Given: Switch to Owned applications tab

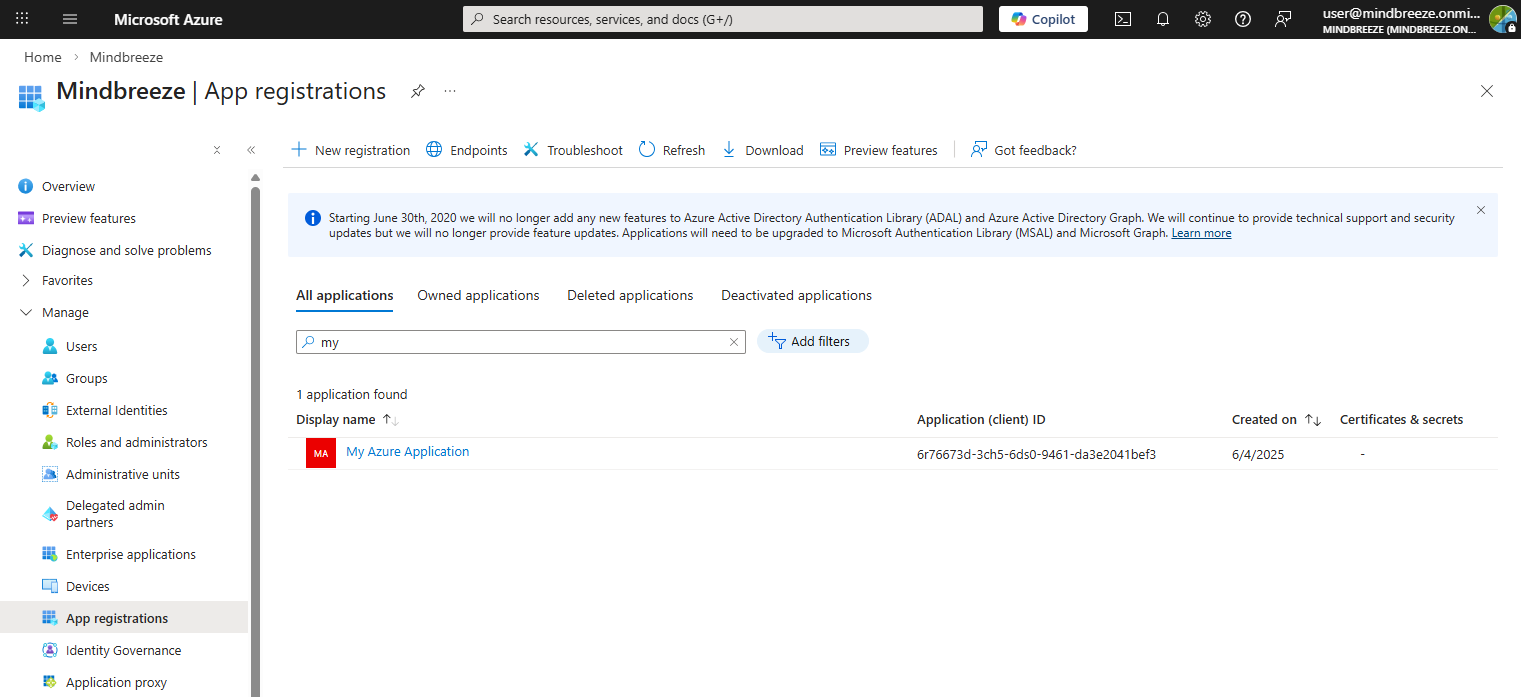Looking at the screenshot, I should tap(478, 296).
